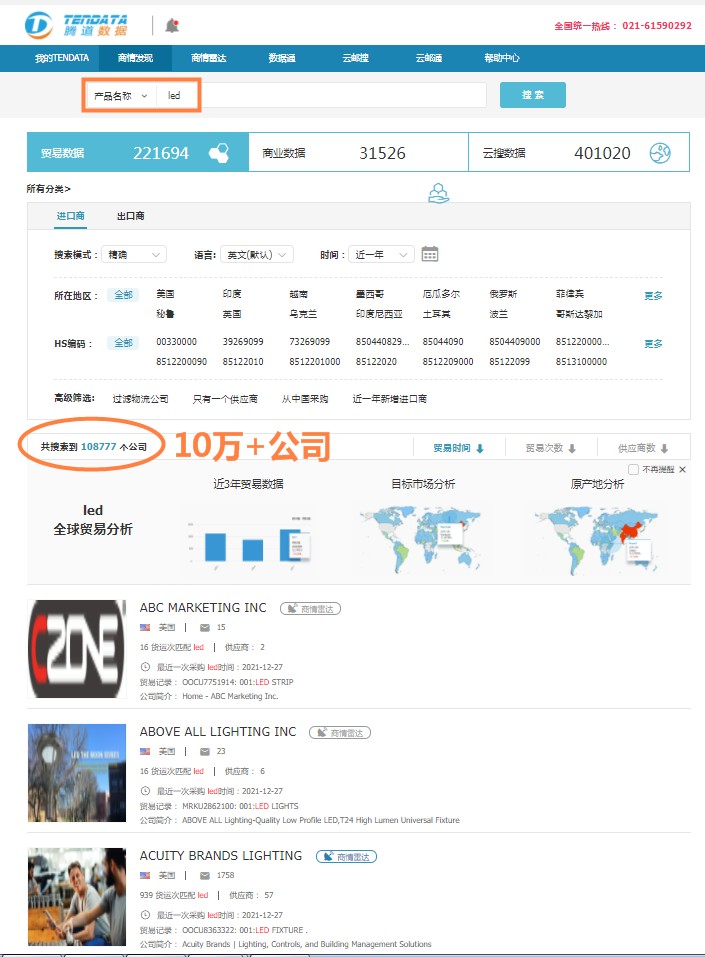
Task: Sort by trade count arrow icon
Action: tap(572, 449)
